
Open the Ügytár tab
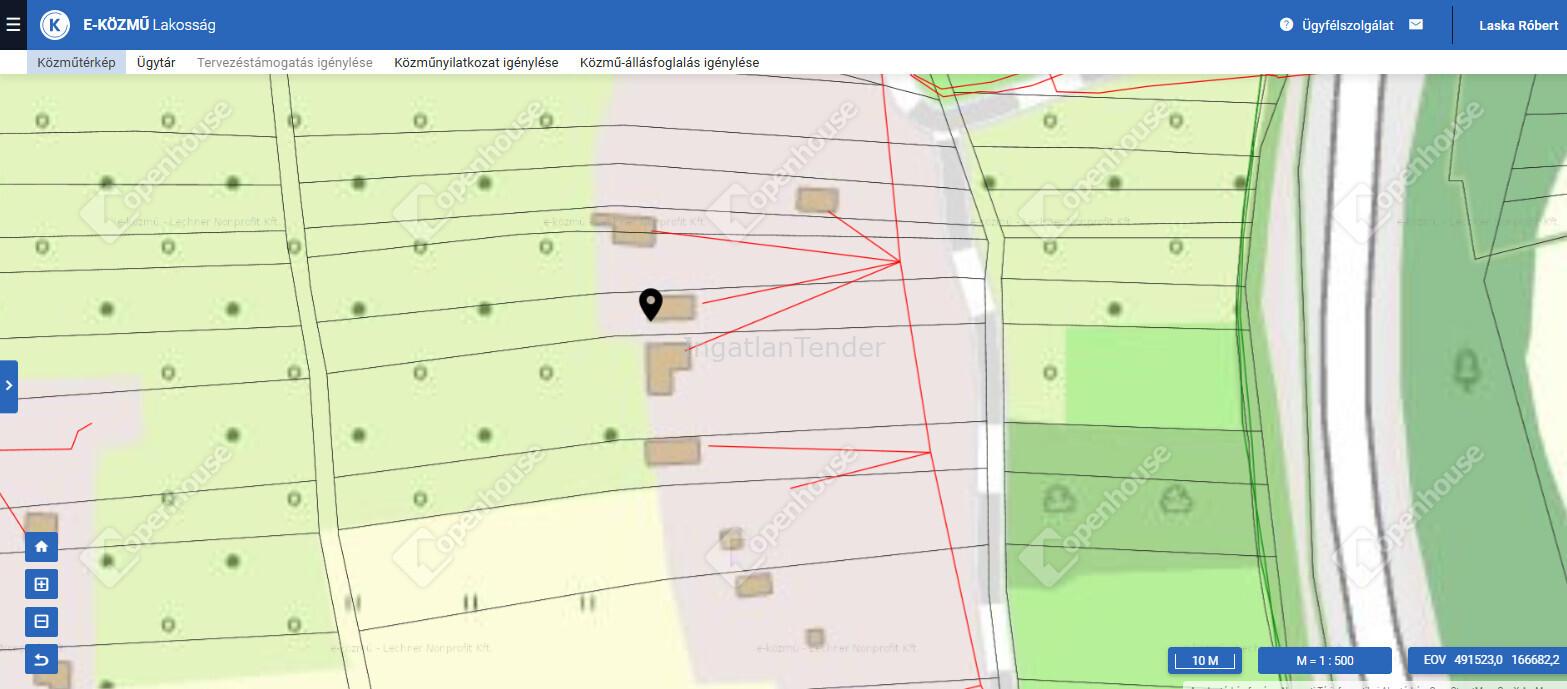tap(156, 62)
